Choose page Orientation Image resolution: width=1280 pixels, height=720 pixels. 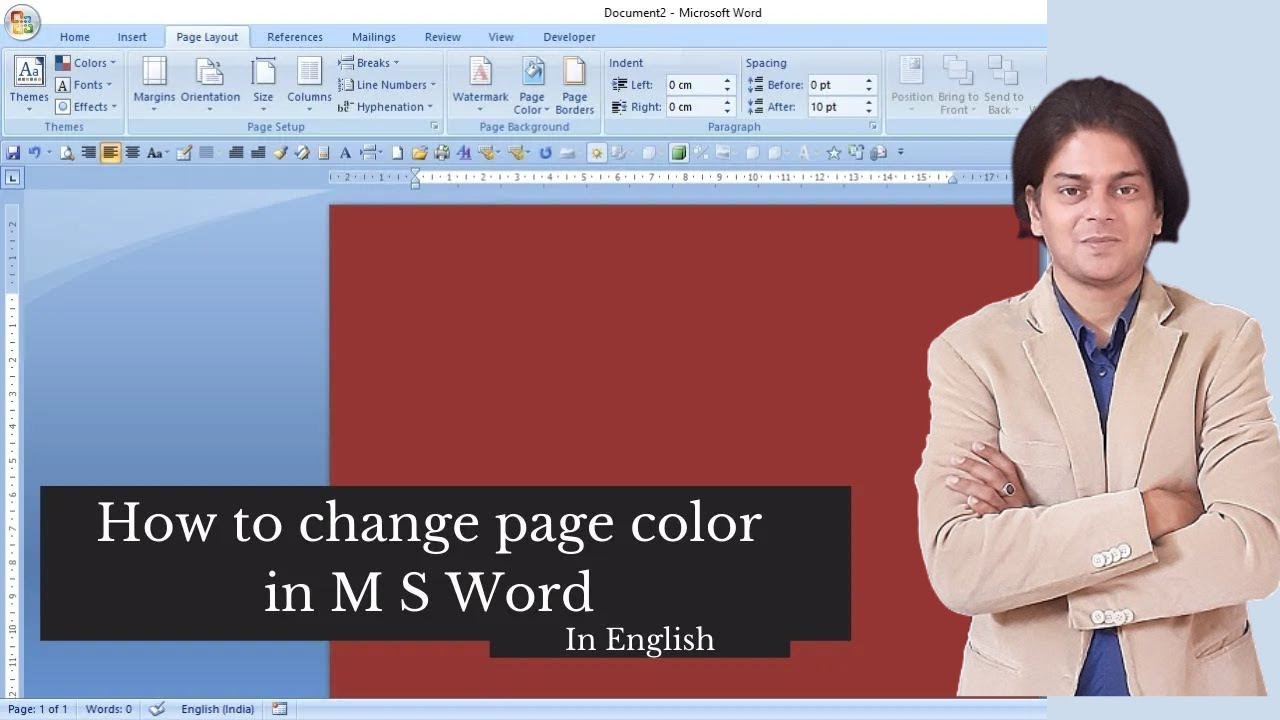pyautogui.click(x=210, y=84)
